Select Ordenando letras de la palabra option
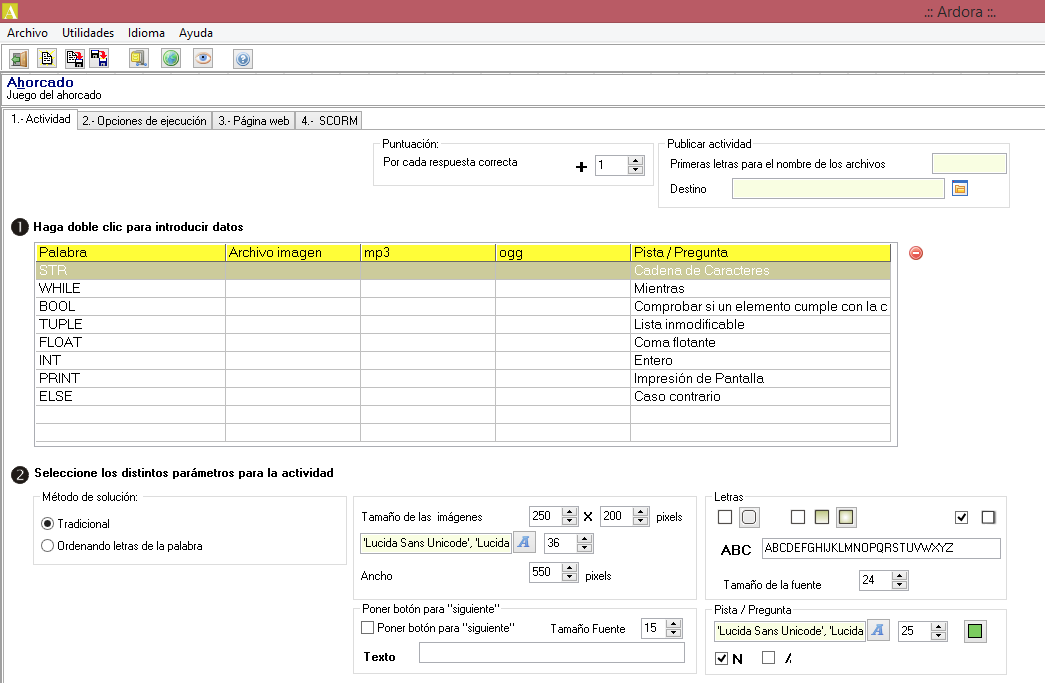 pos(47,546)
